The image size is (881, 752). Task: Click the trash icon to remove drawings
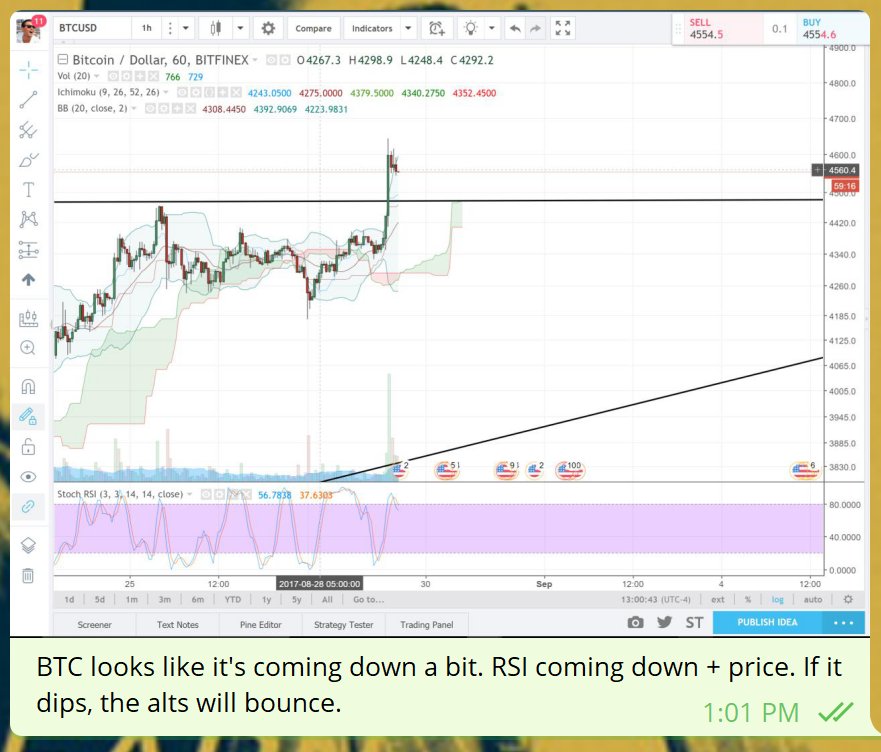point(28,575)
